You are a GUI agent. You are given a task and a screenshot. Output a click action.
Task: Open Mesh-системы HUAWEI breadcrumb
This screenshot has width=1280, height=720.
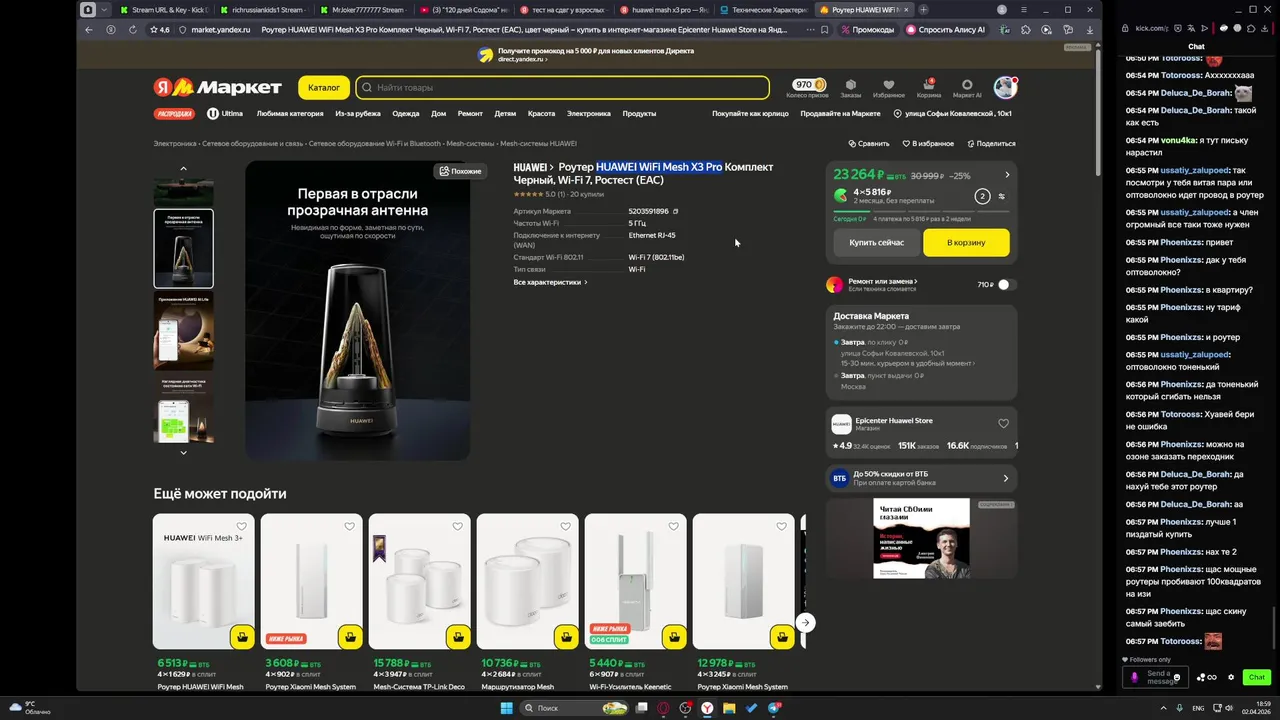538,144
